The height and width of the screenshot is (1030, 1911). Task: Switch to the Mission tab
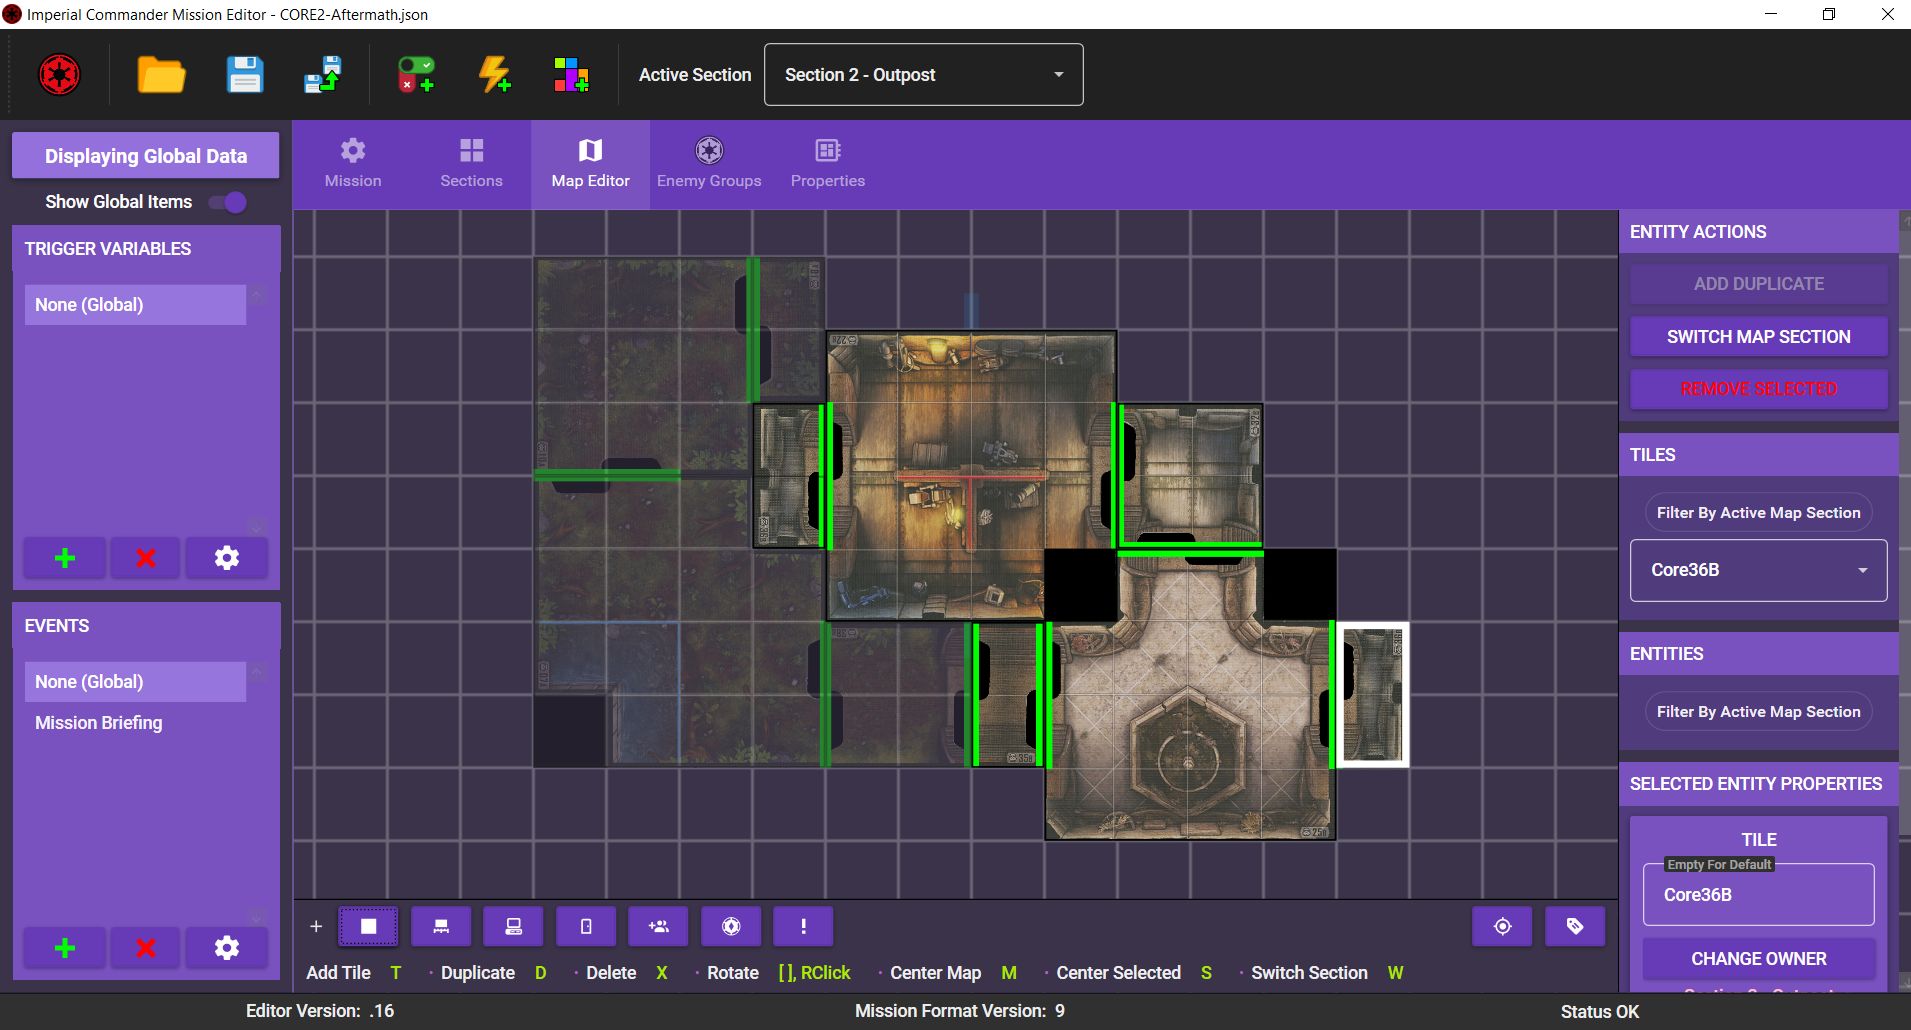(353, 165)
